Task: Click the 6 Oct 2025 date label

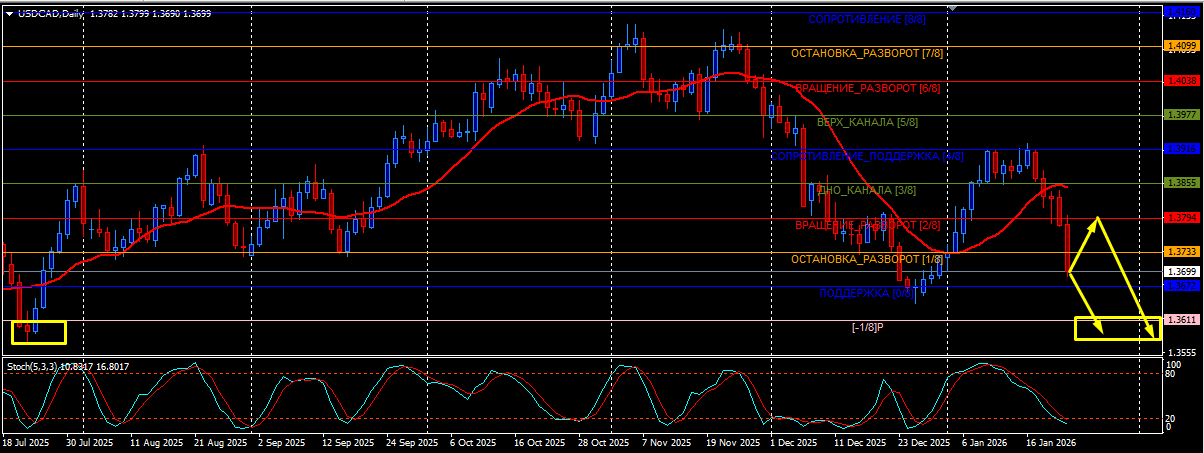Action: [472, 441]
